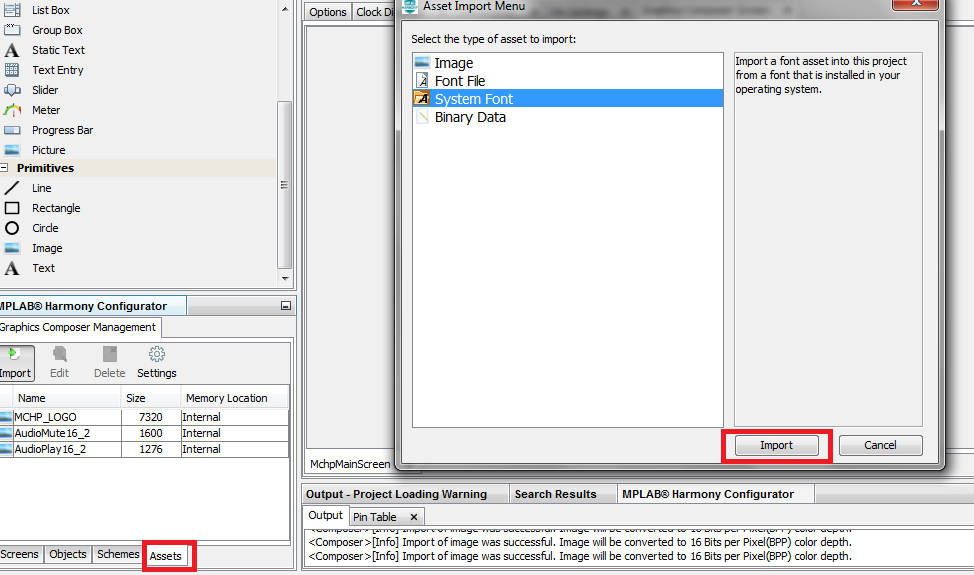Cancel the Asset Import Menu

[880, 445]
